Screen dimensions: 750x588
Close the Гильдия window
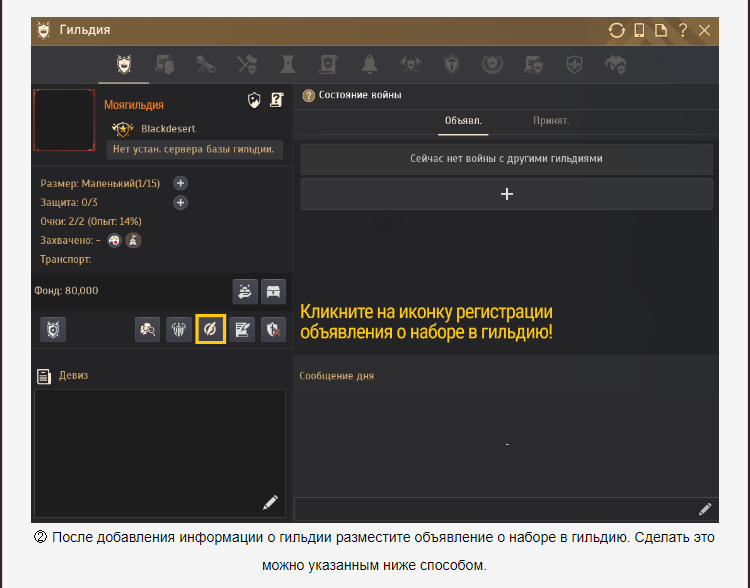coord(704,31)
